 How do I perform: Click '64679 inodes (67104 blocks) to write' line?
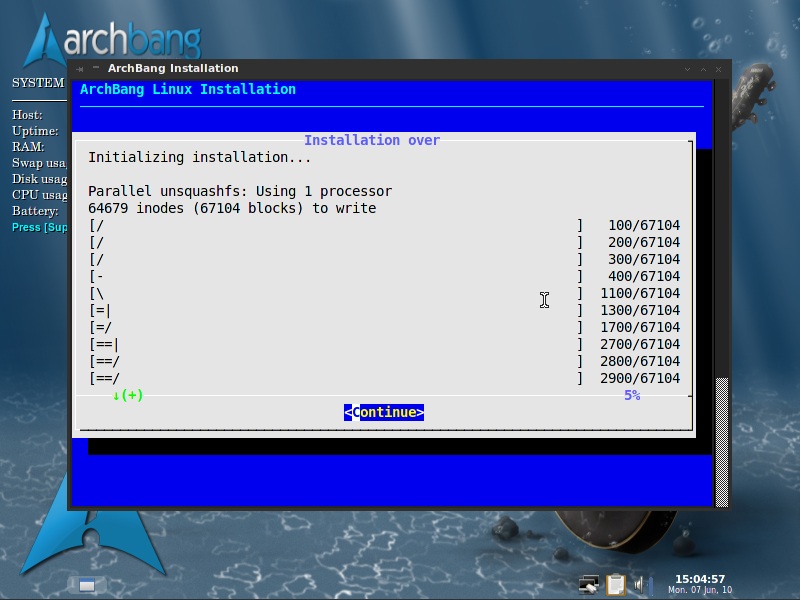[232, 208]
